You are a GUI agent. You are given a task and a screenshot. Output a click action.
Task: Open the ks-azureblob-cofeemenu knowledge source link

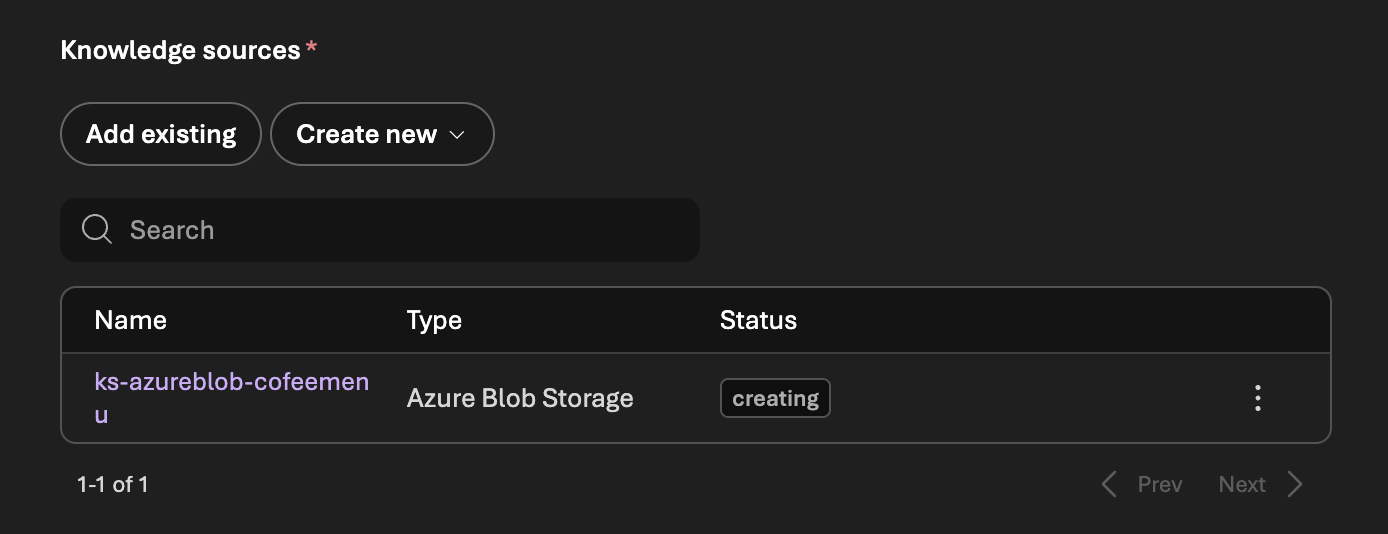[x=231, y=382]
